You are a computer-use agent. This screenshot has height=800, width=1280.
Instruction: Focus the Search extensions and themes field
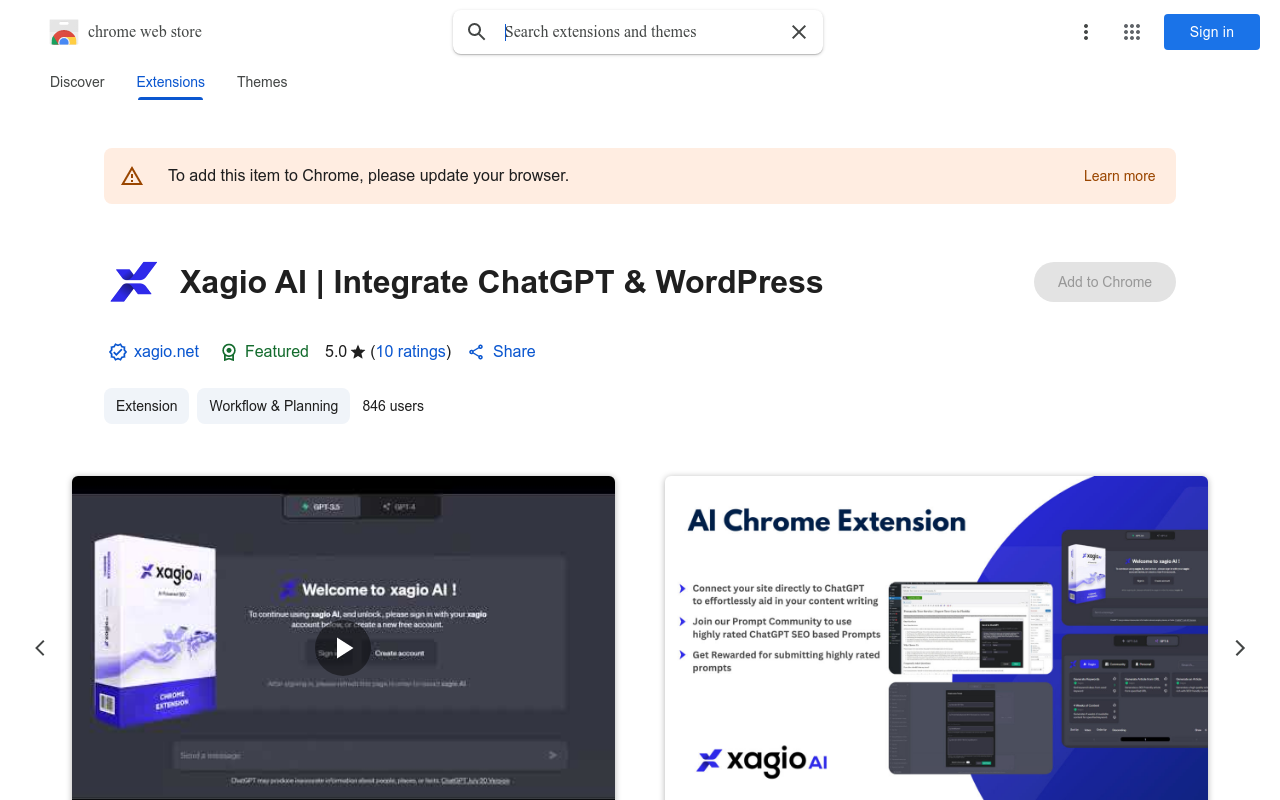tap(640, 32)
